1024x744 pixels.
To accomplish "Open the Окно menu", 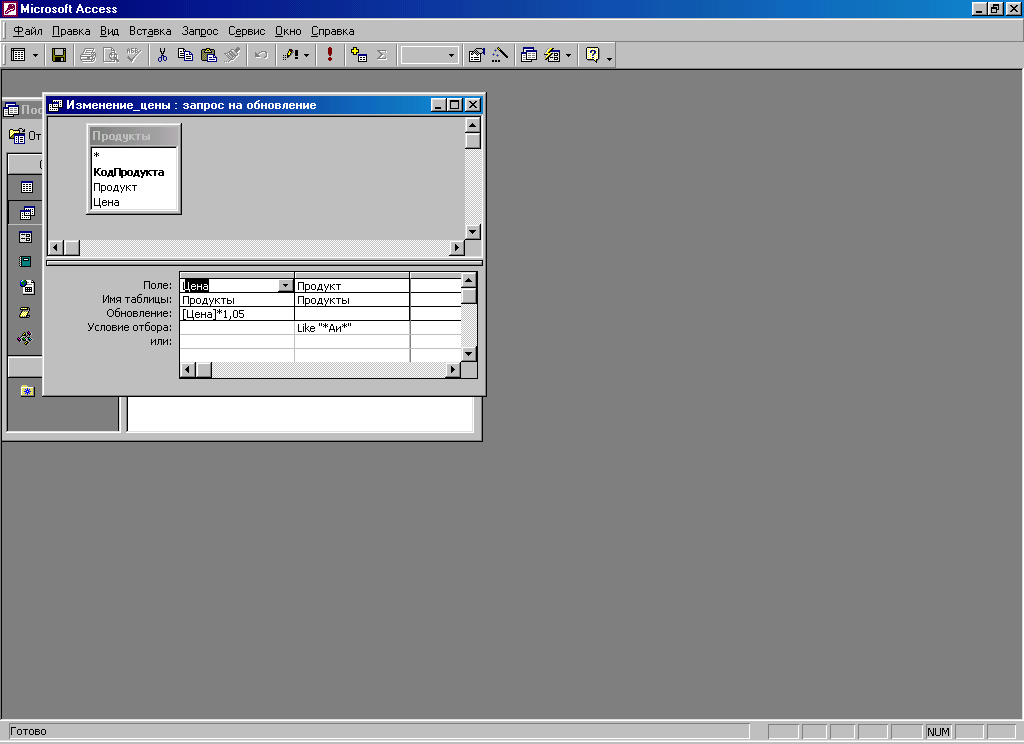I will (x=288, y=31).
